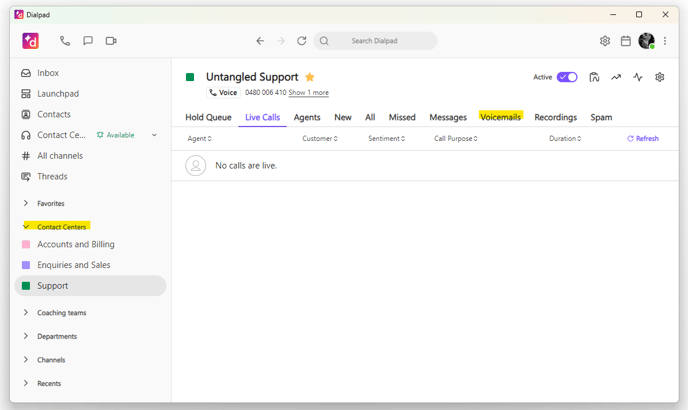Open Launchpad in the sidebar
The width and height of the screenshot is (688, 410).
coord(50,94)
